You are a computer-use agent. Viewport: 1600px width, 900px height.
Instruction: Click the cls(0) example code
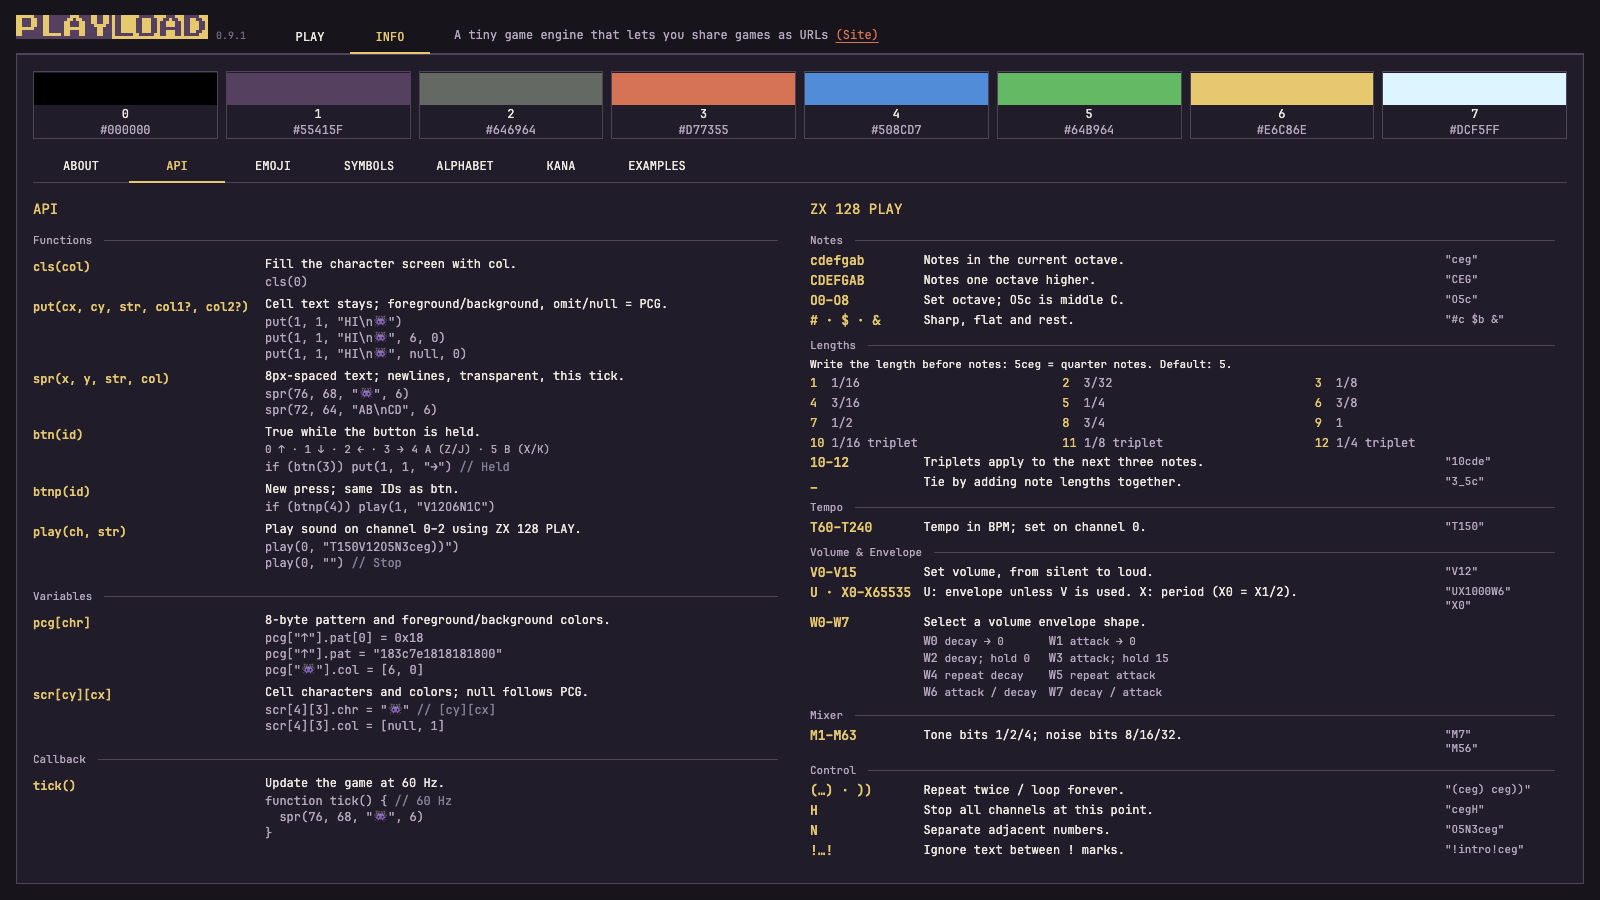click(x=286, y=282)
